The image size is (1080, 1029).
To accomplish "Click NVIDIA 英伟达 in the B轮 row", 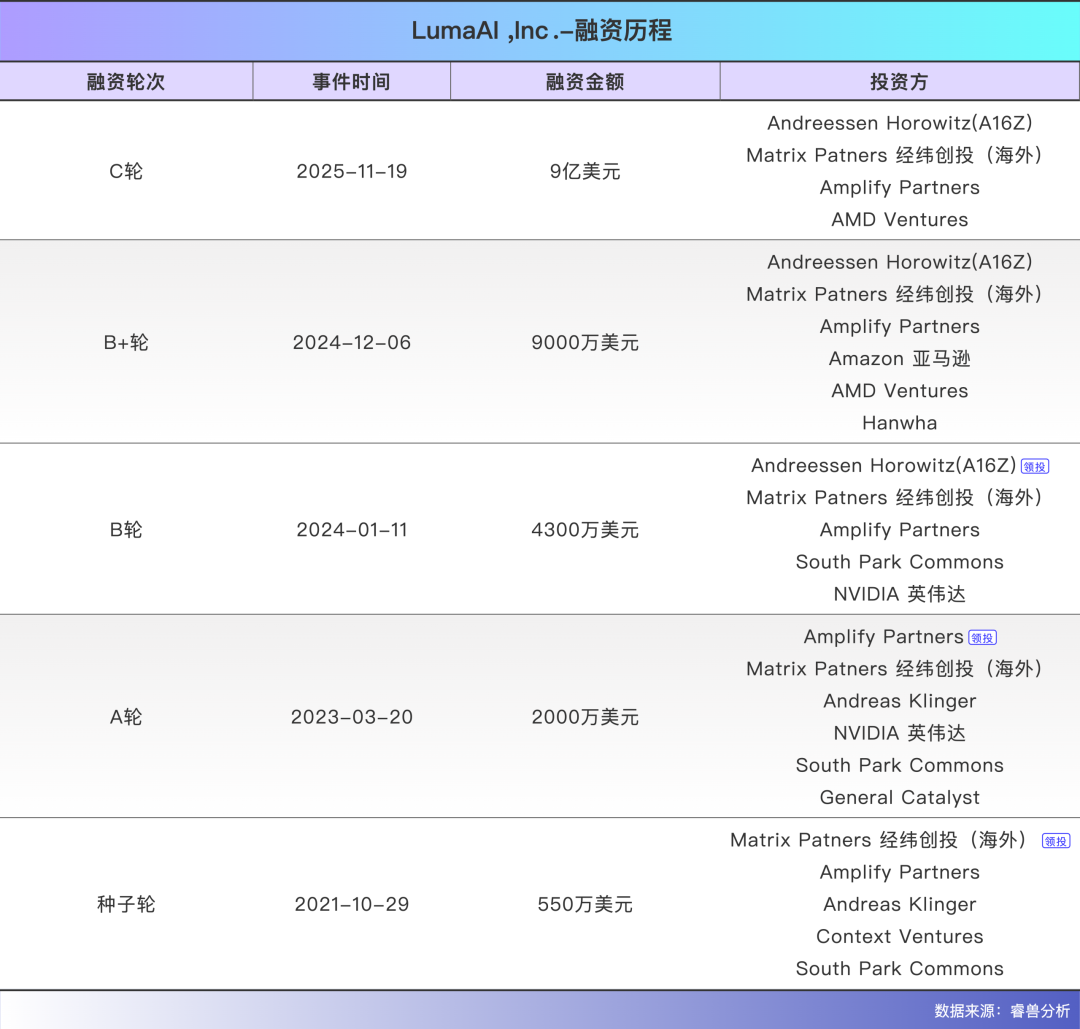I will (900, 594).
